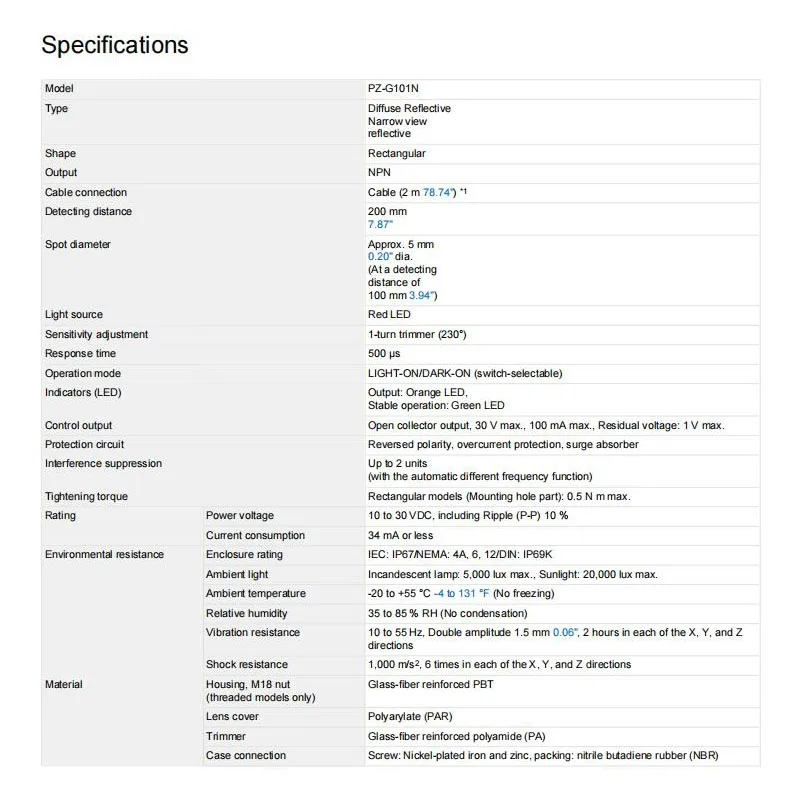Click the Glass-fiber reinforced PBT housing value

point(431,684)
